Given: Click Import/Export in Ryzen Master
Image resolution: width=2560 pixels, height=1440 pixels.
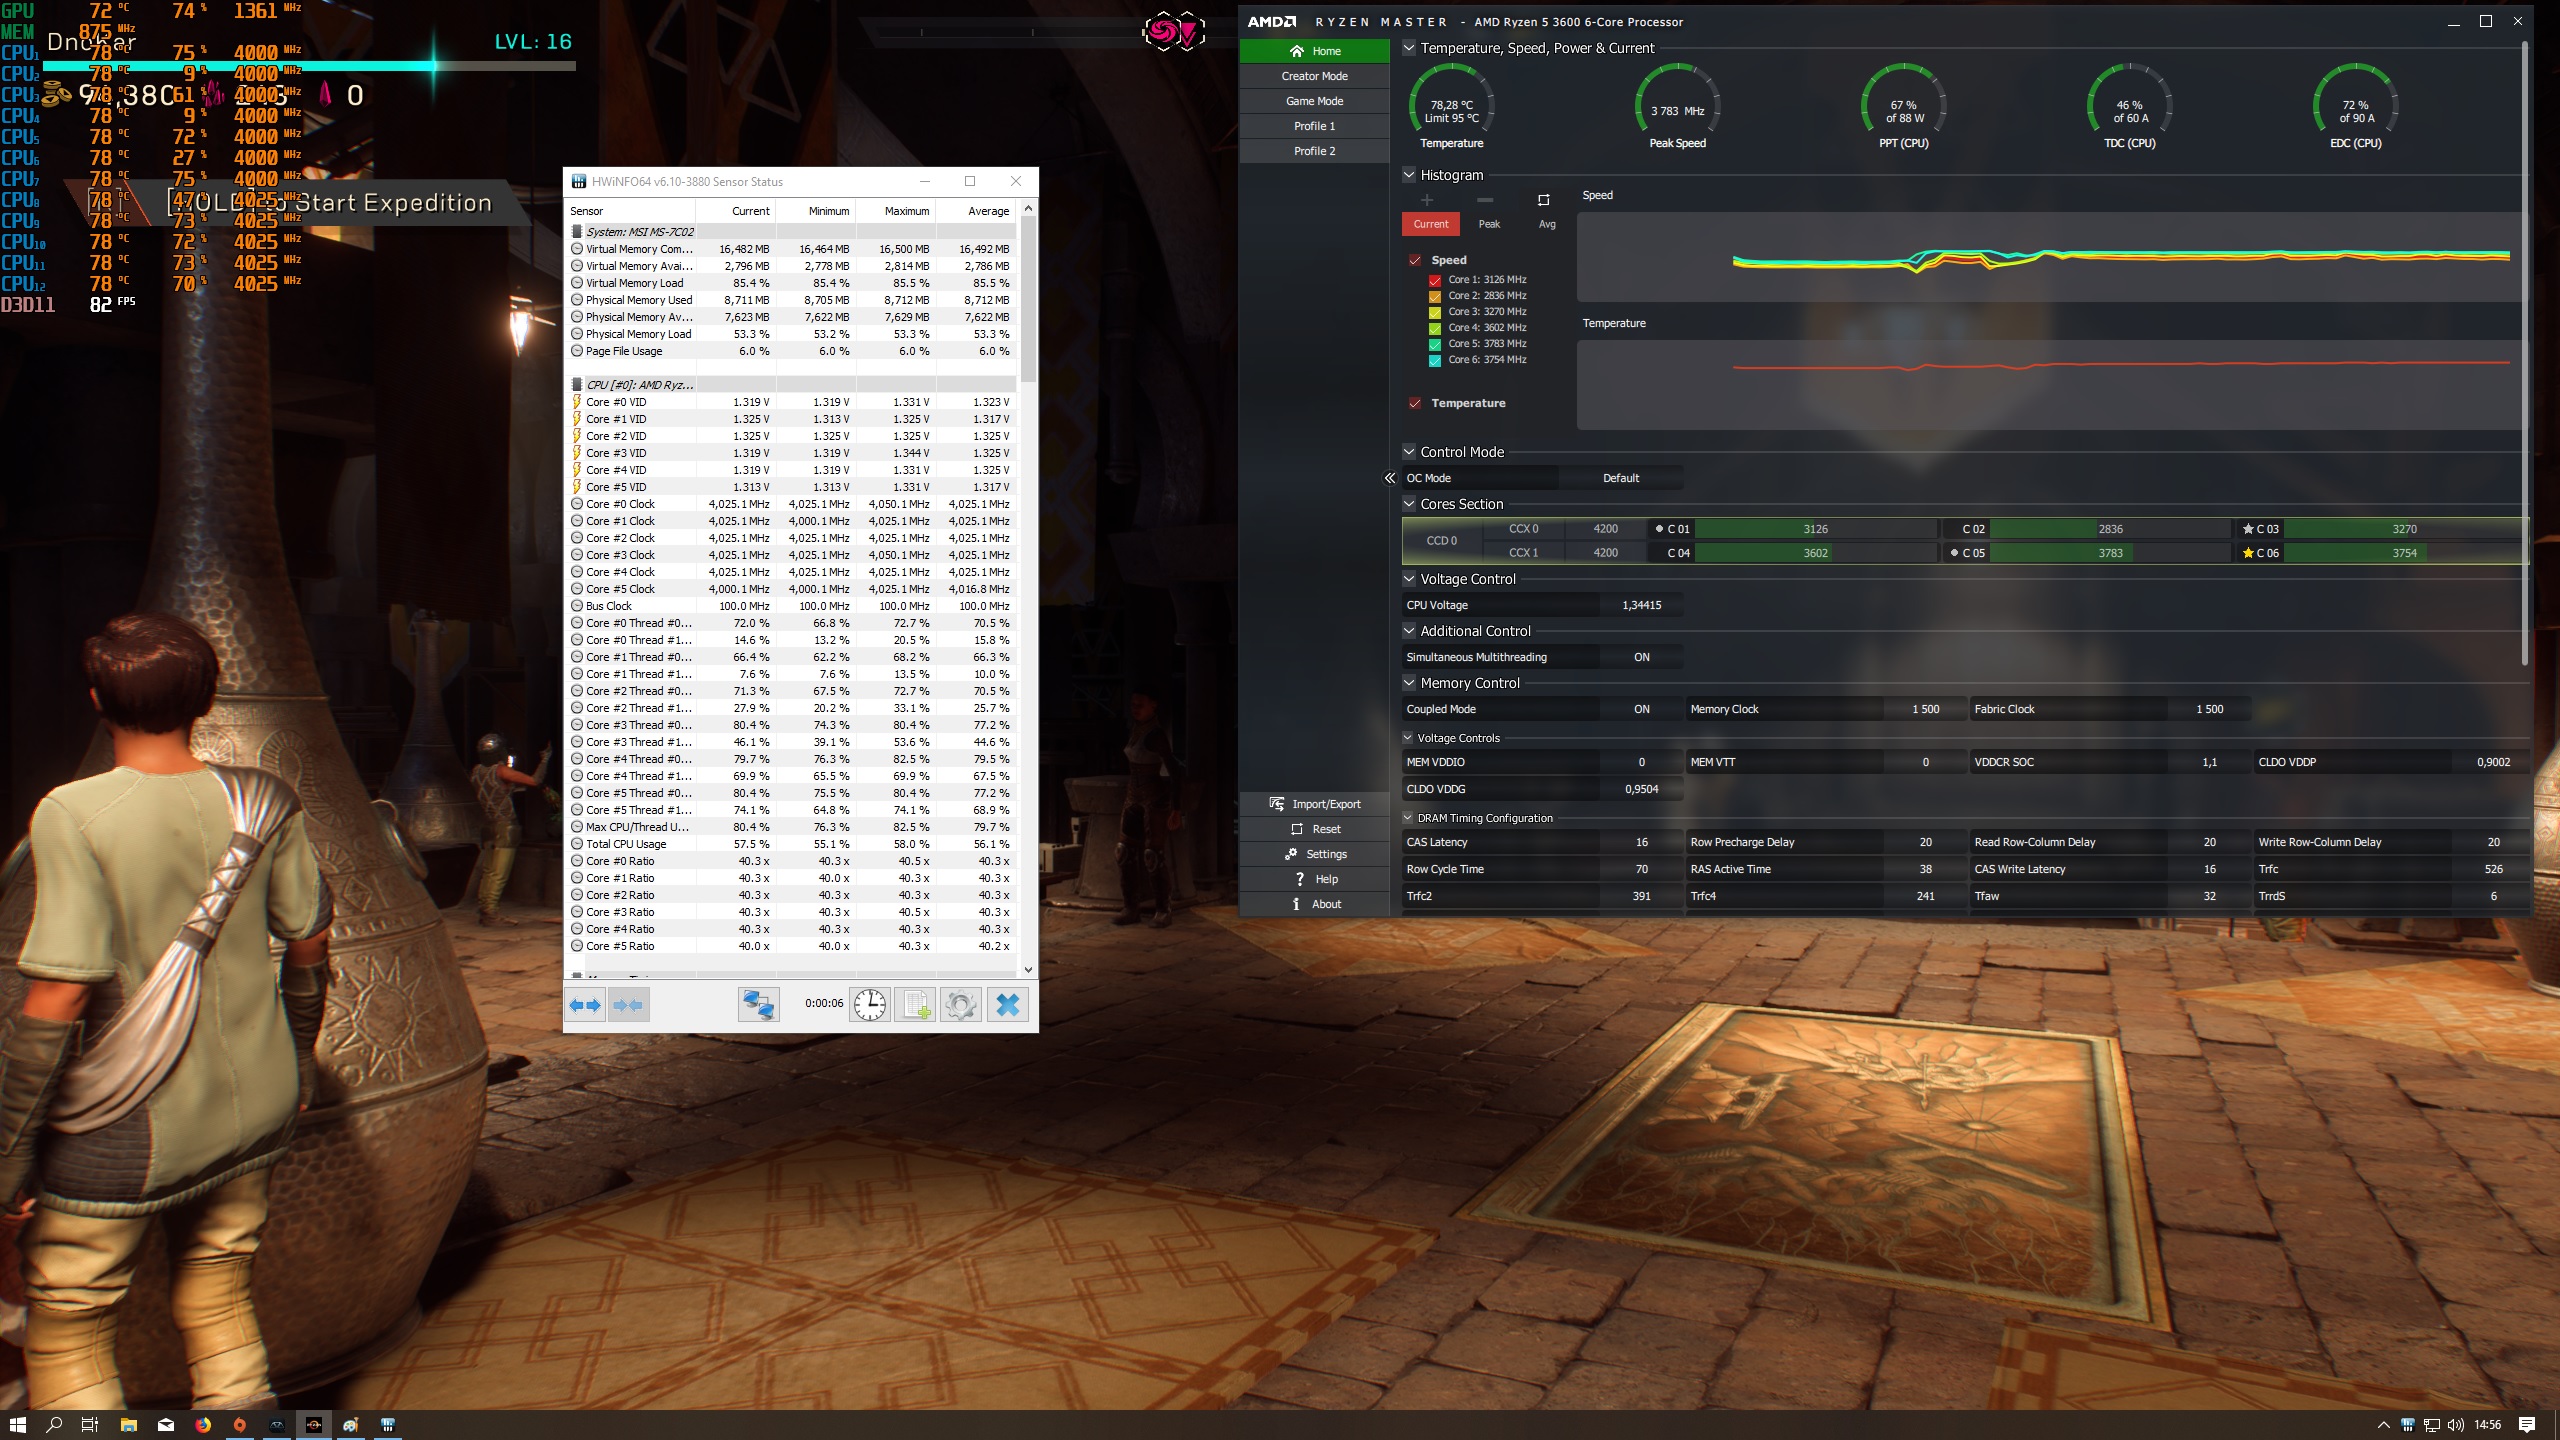Looking at the screenshot, I should click(x=1315, y=804).
